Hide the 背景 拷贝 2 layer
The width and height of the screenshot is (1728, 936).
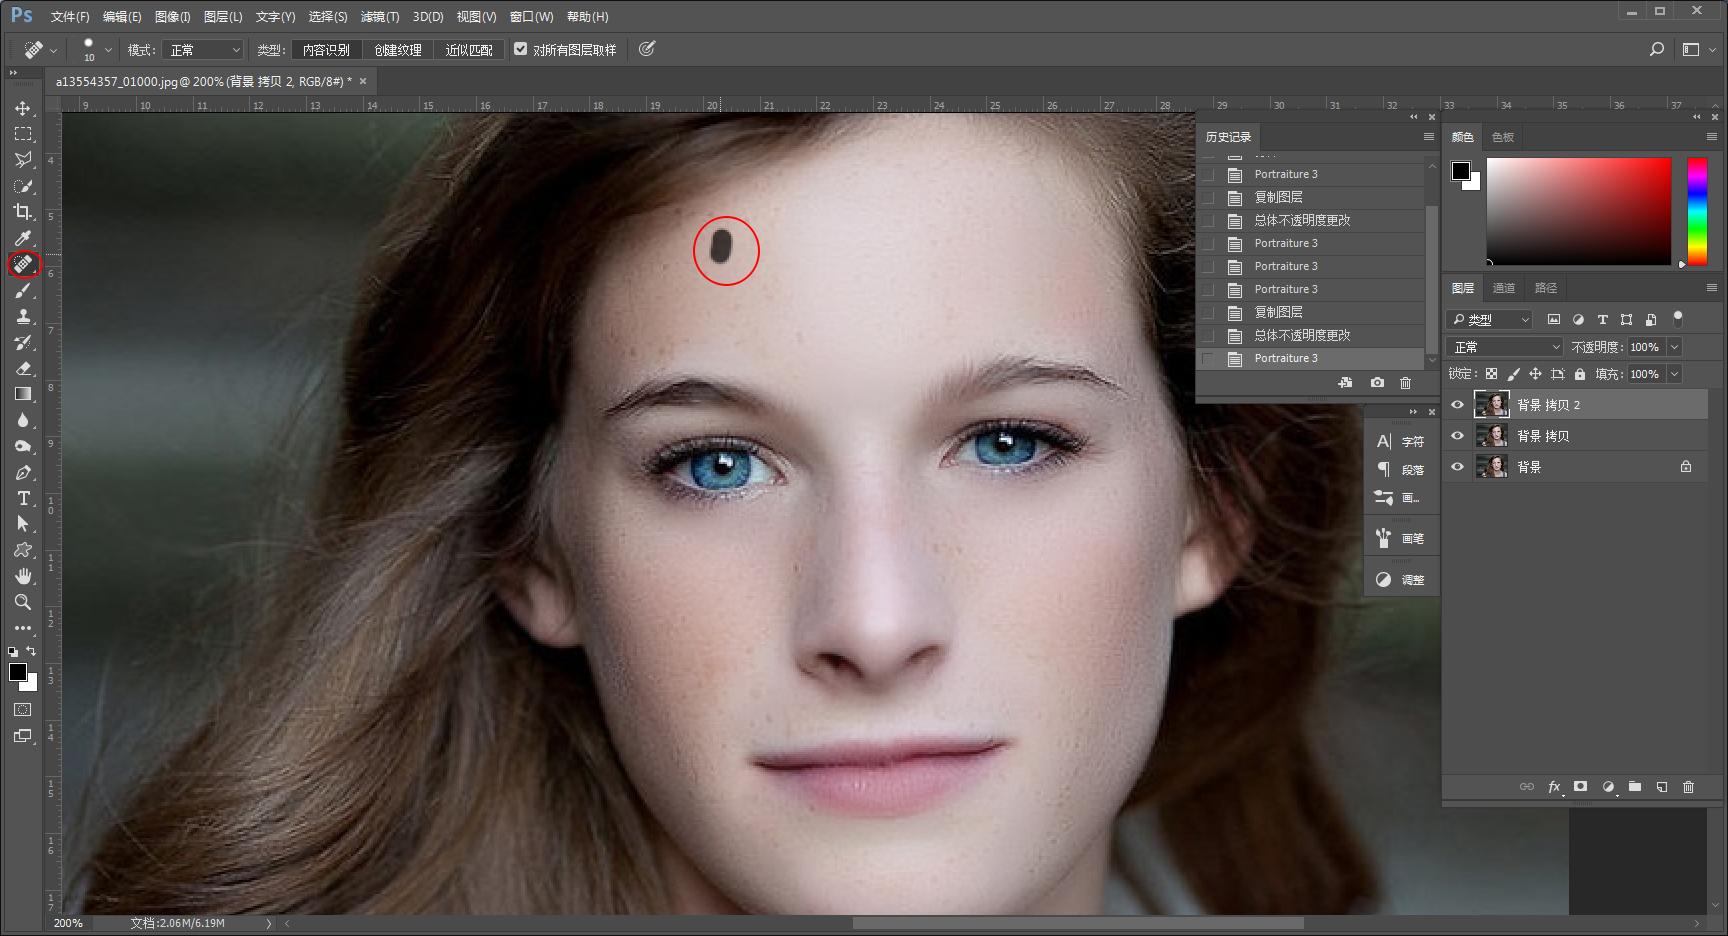[1457, 405]
